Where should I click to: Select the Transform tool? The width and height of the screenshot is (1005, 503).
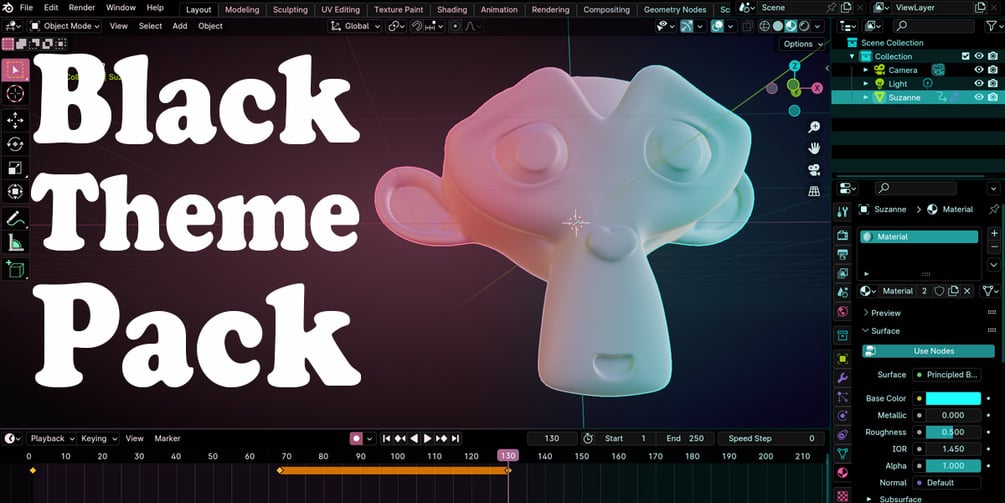15,192
